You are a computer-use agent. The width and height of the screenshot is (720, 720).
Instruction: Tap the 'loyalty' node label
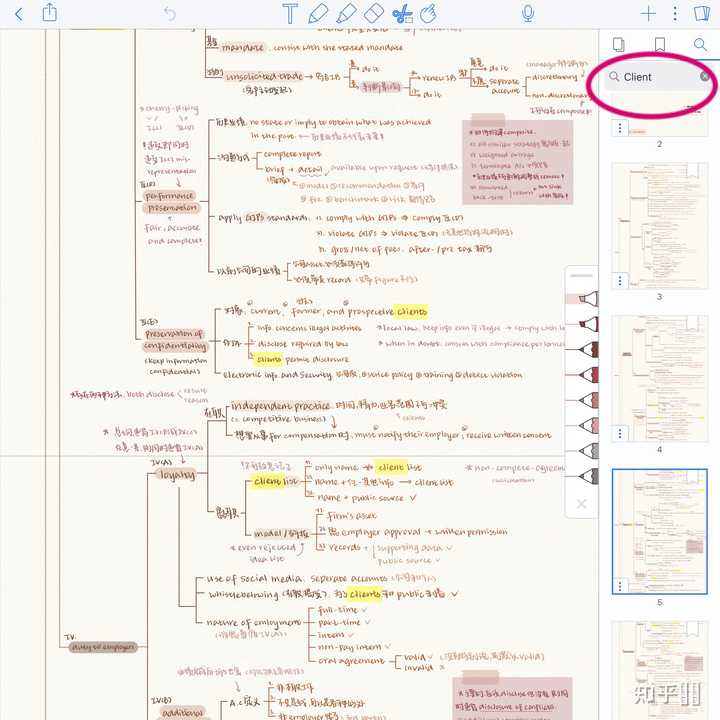click(x=177, y=474)
